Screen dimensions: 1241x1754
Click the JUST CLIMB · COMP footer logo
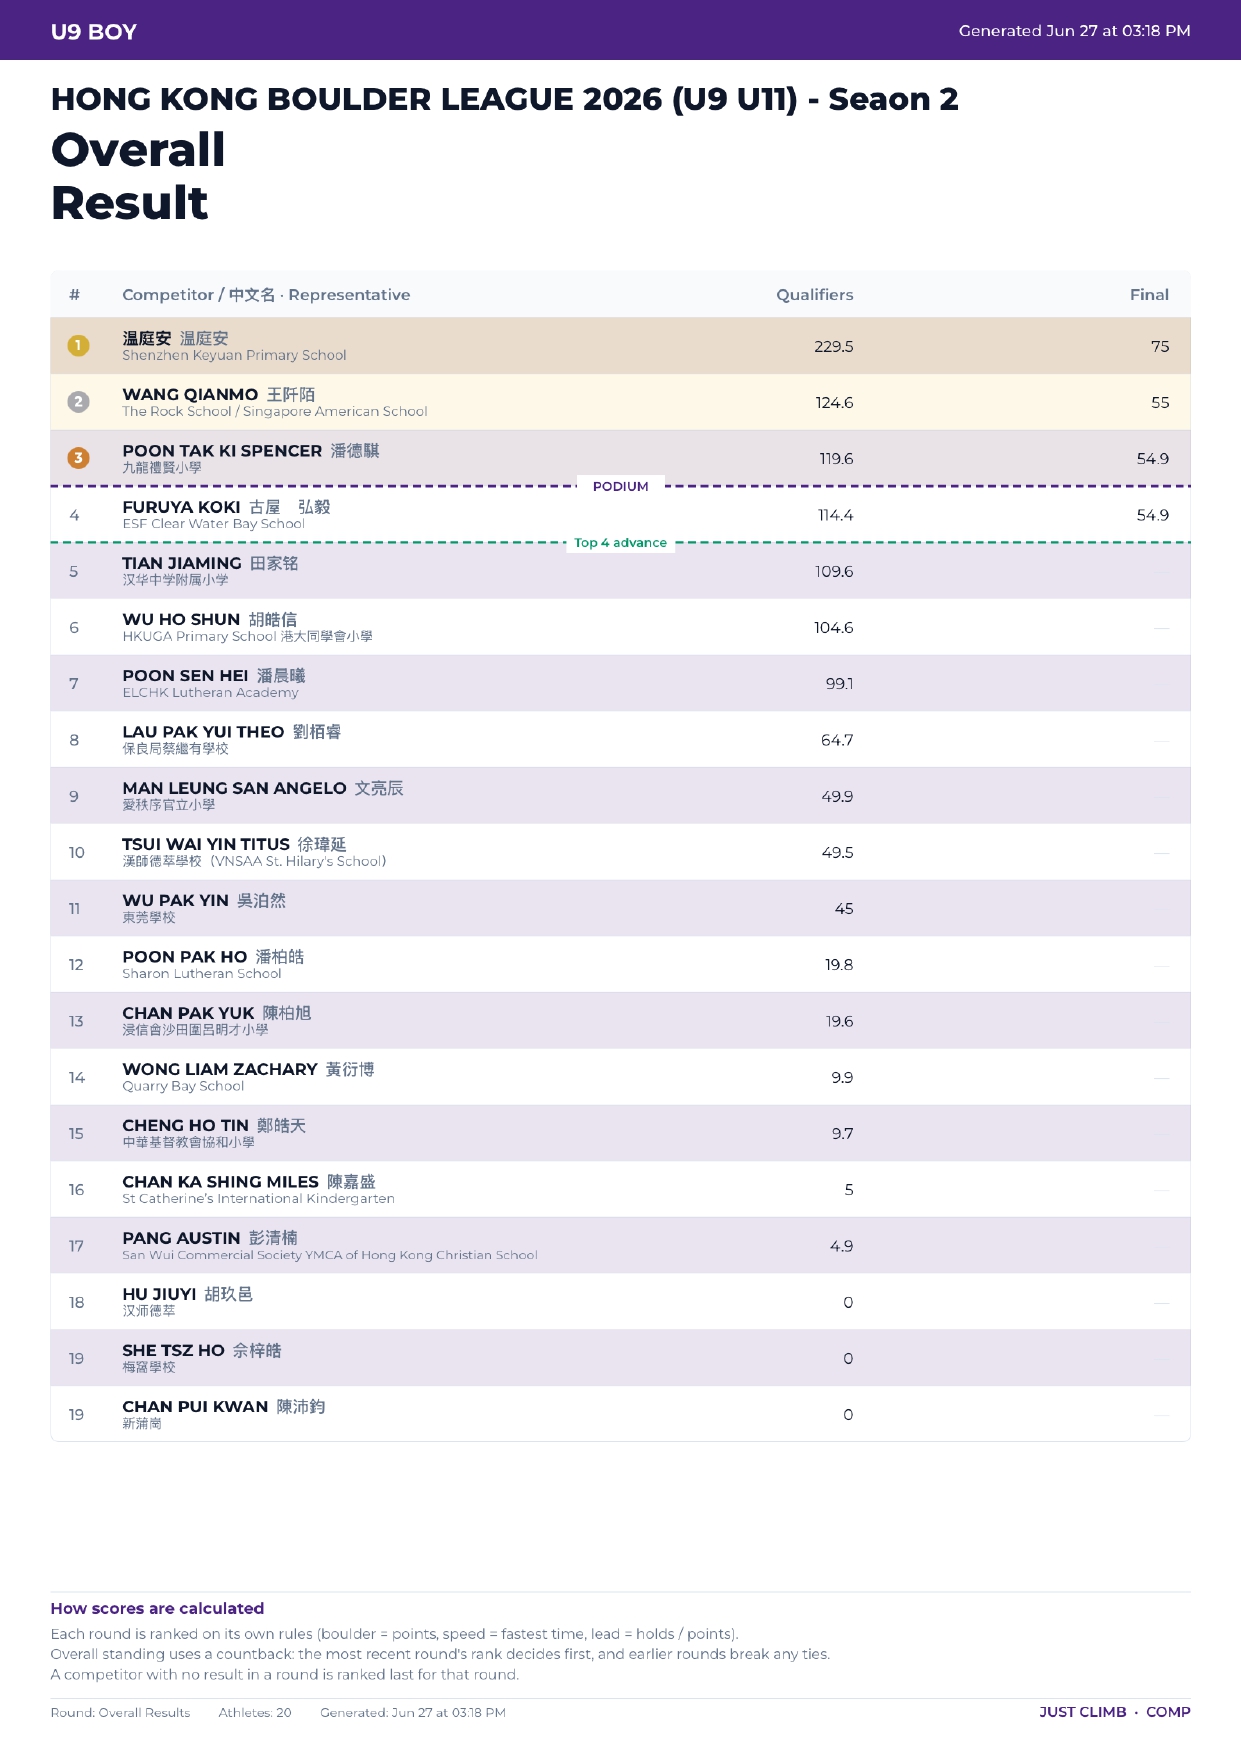click(x=1115, y=1712)
